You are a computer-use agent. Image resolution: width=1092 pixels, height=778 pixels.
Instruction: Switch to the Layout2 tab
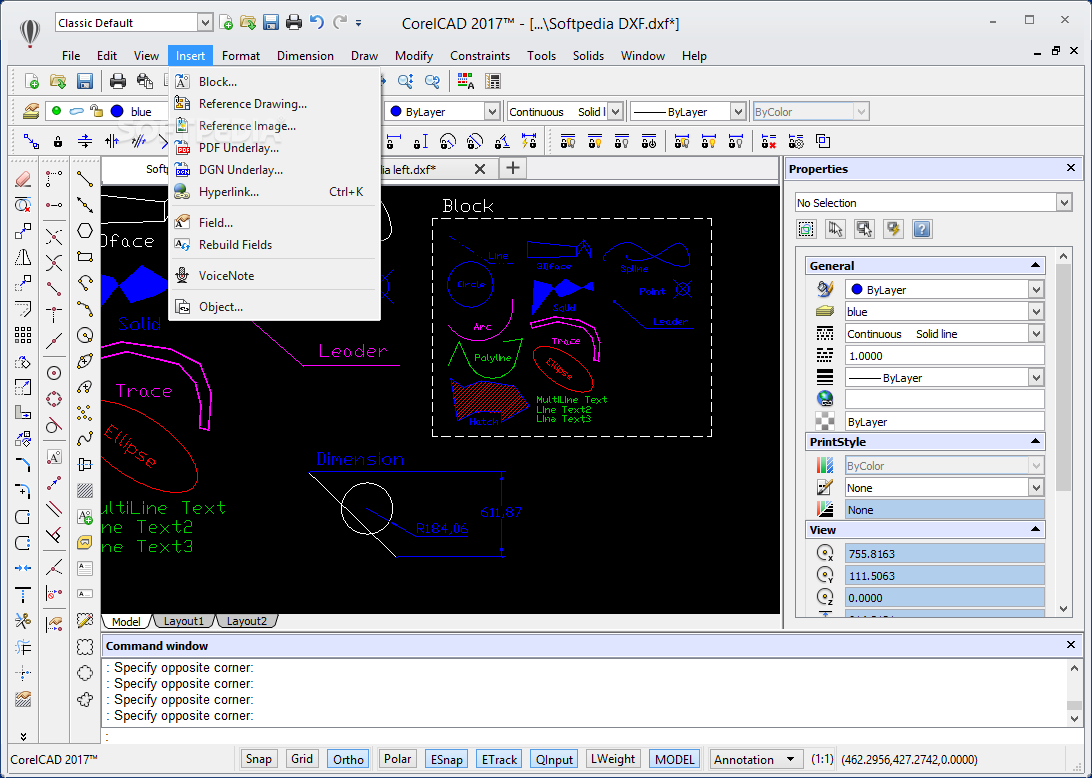pyautogui.click(x=247, y=621)
